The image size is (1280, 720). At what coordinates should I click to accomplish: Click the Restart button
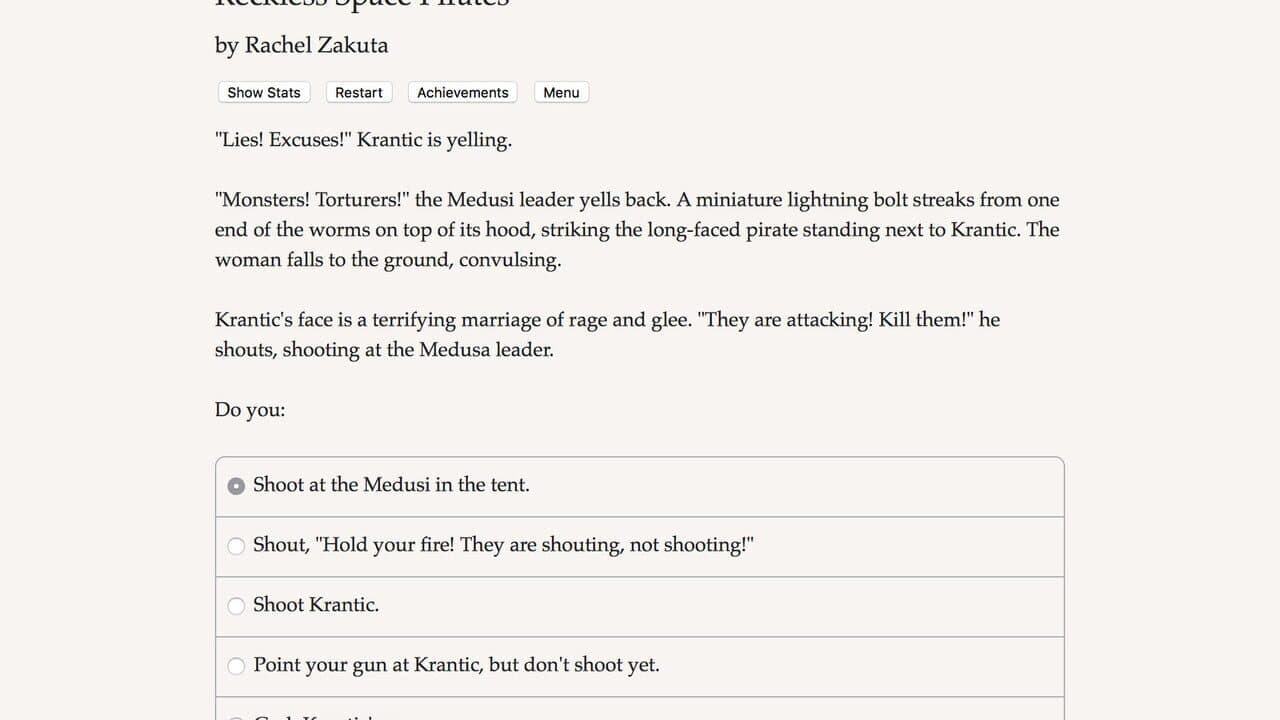[x=359, y=92]
